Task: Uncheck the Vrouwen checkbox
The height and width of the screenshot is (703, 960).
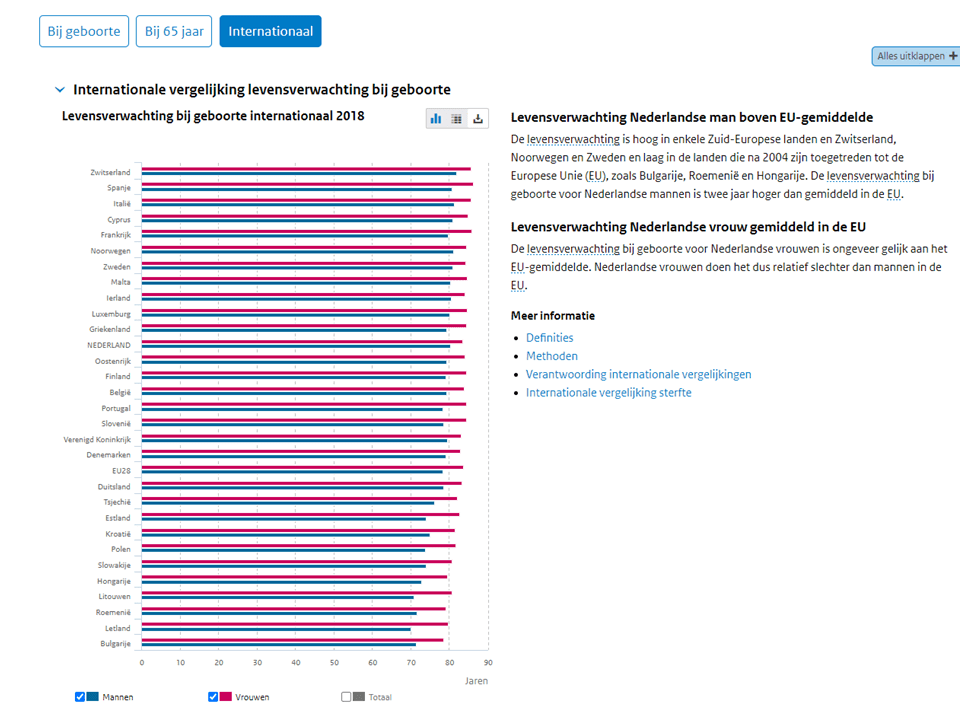Action: coord(213,696)
